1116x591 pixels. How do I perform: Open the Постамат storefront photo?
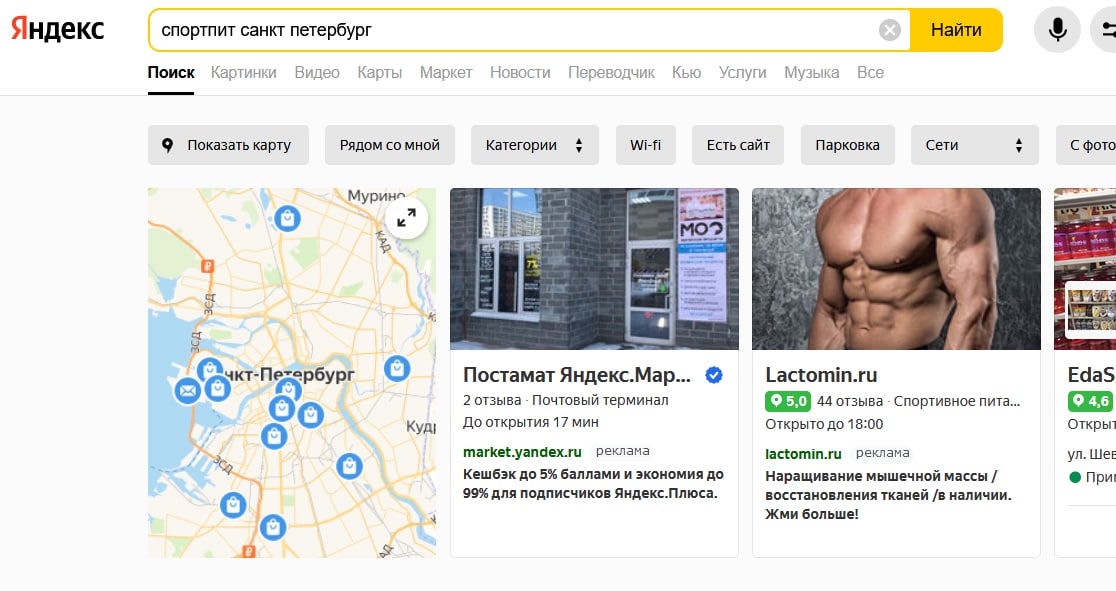(594, 268)
